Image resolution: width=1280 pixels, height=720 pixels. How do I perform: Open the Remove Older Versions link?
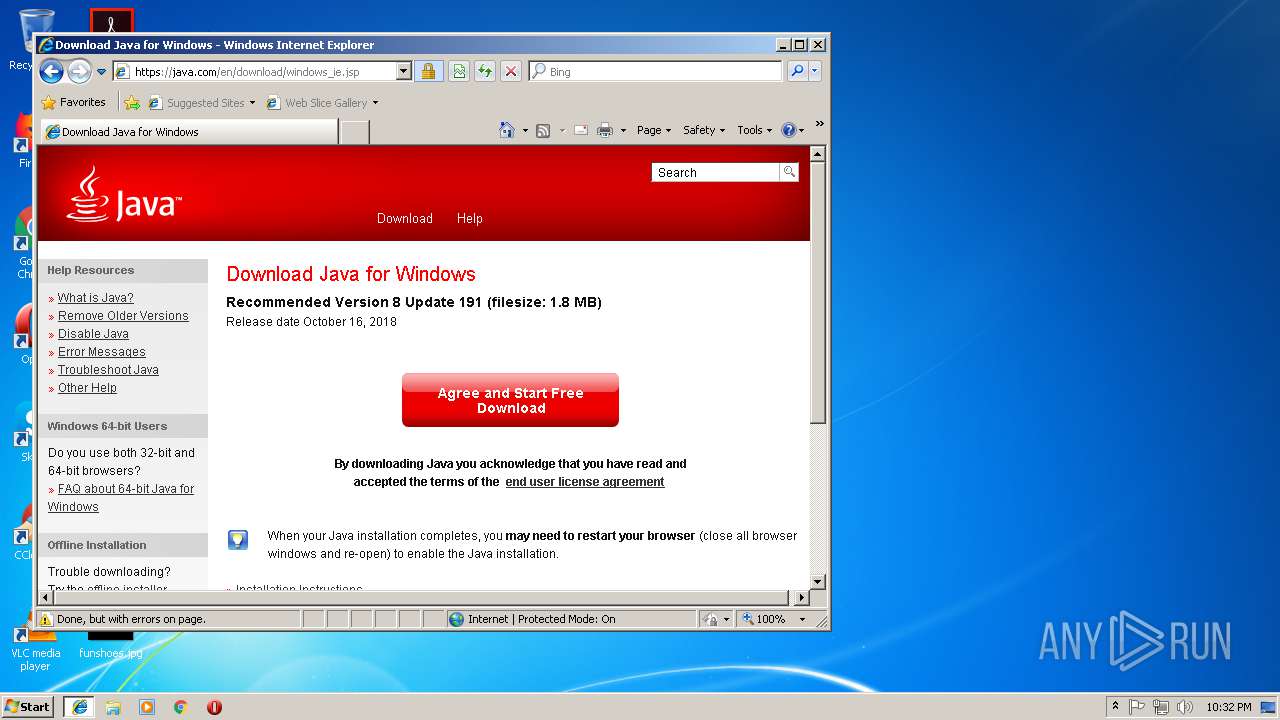click(123, 316)
